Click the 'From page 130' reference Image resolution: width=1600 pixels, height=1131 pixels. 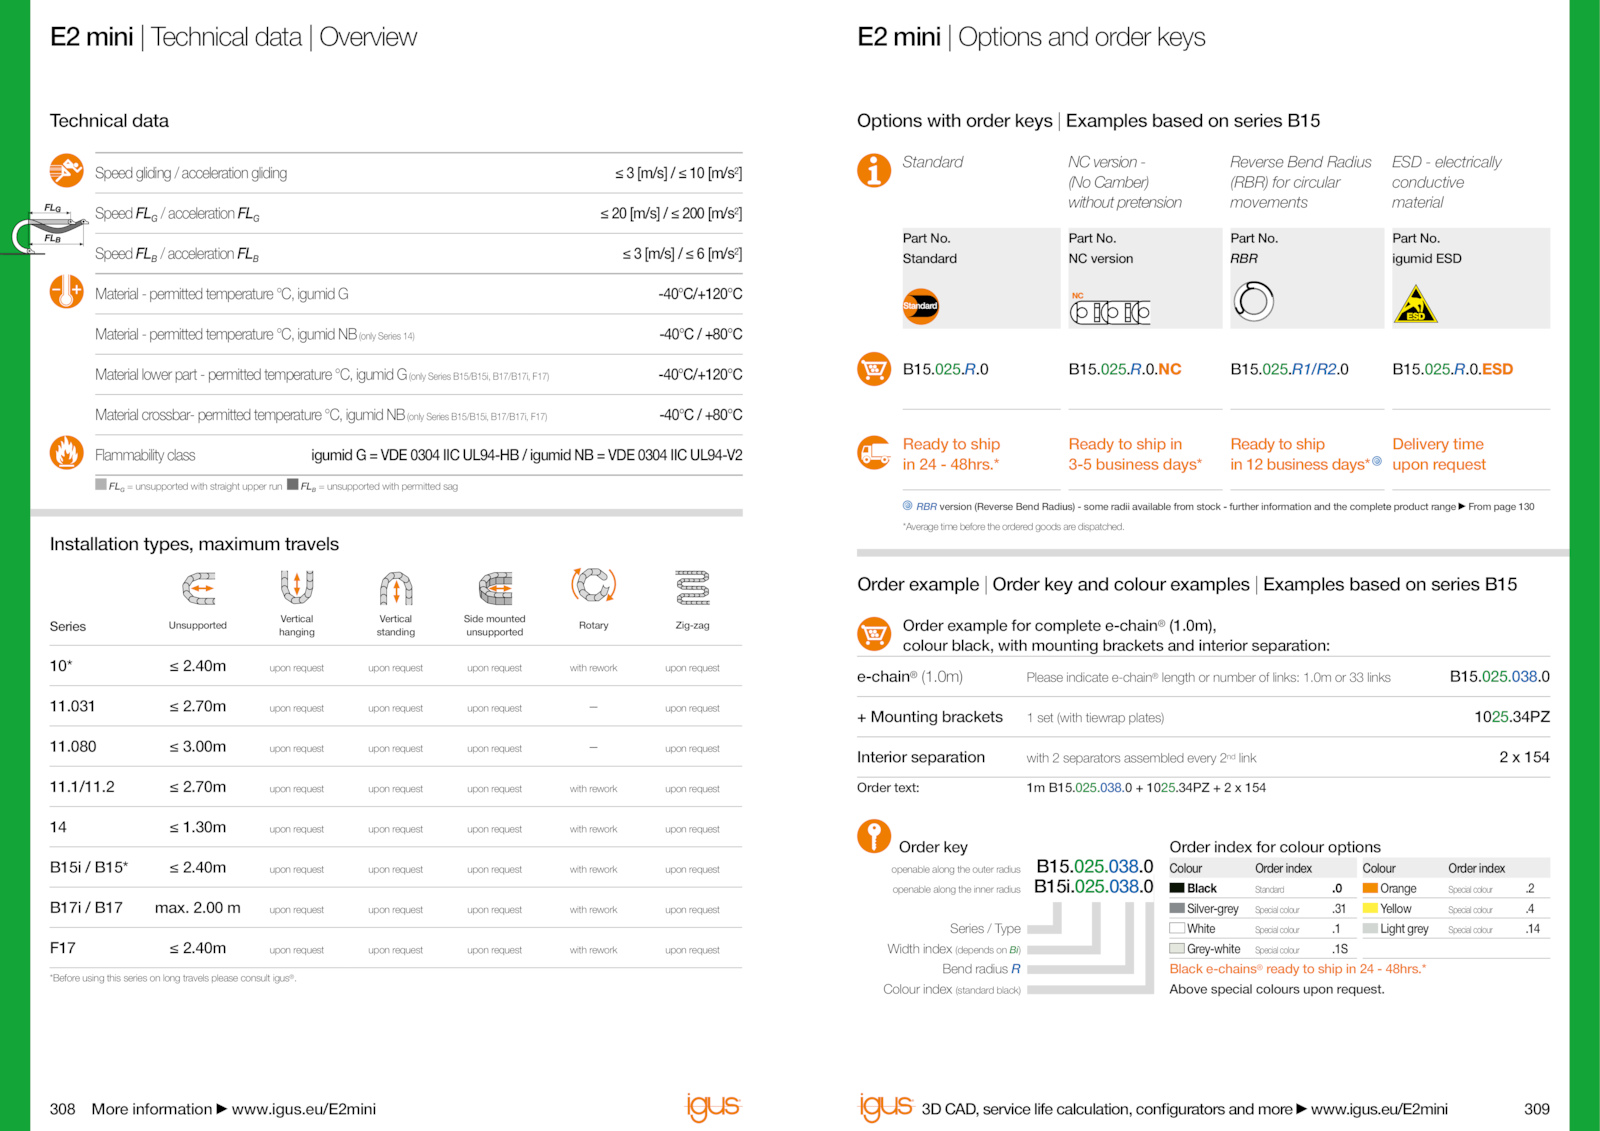tap(1501, 507)
